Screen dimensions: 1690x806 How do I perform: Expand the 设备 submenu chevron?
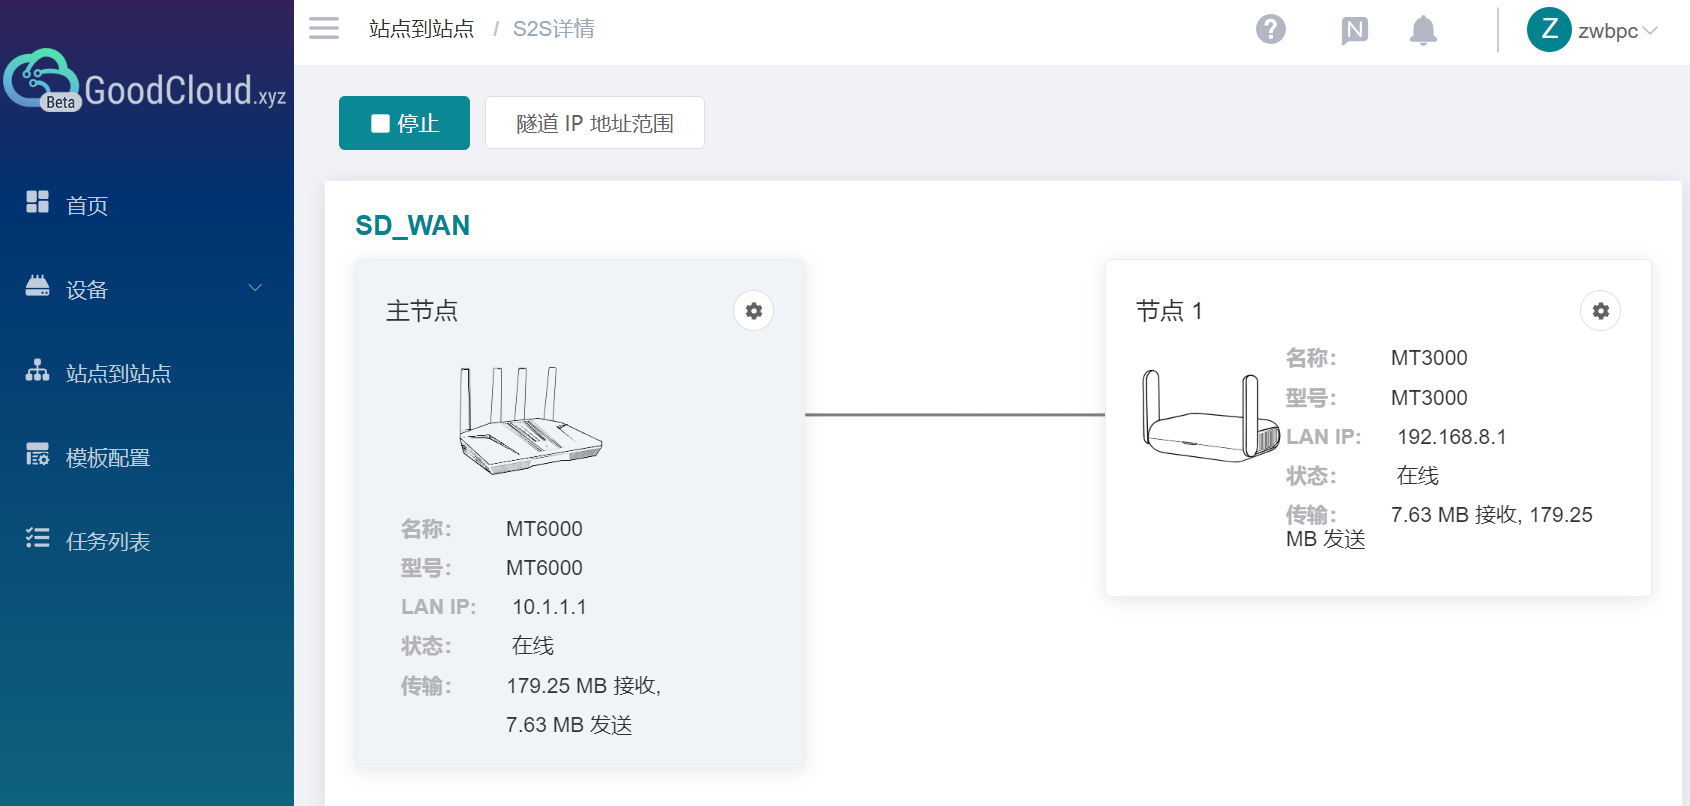pos(255,288)
